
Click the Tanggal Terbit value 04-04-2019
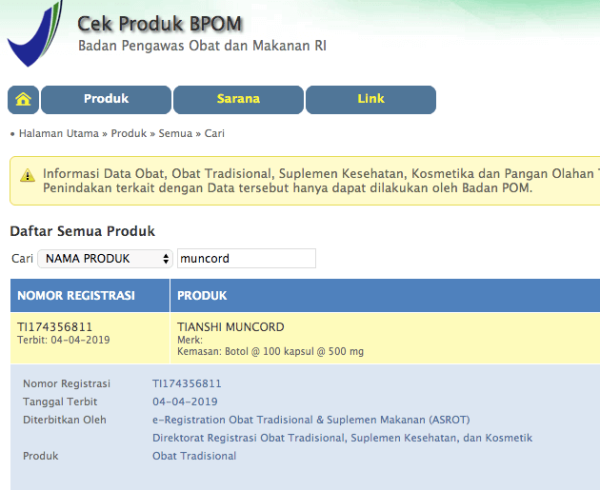coord(185,402)
